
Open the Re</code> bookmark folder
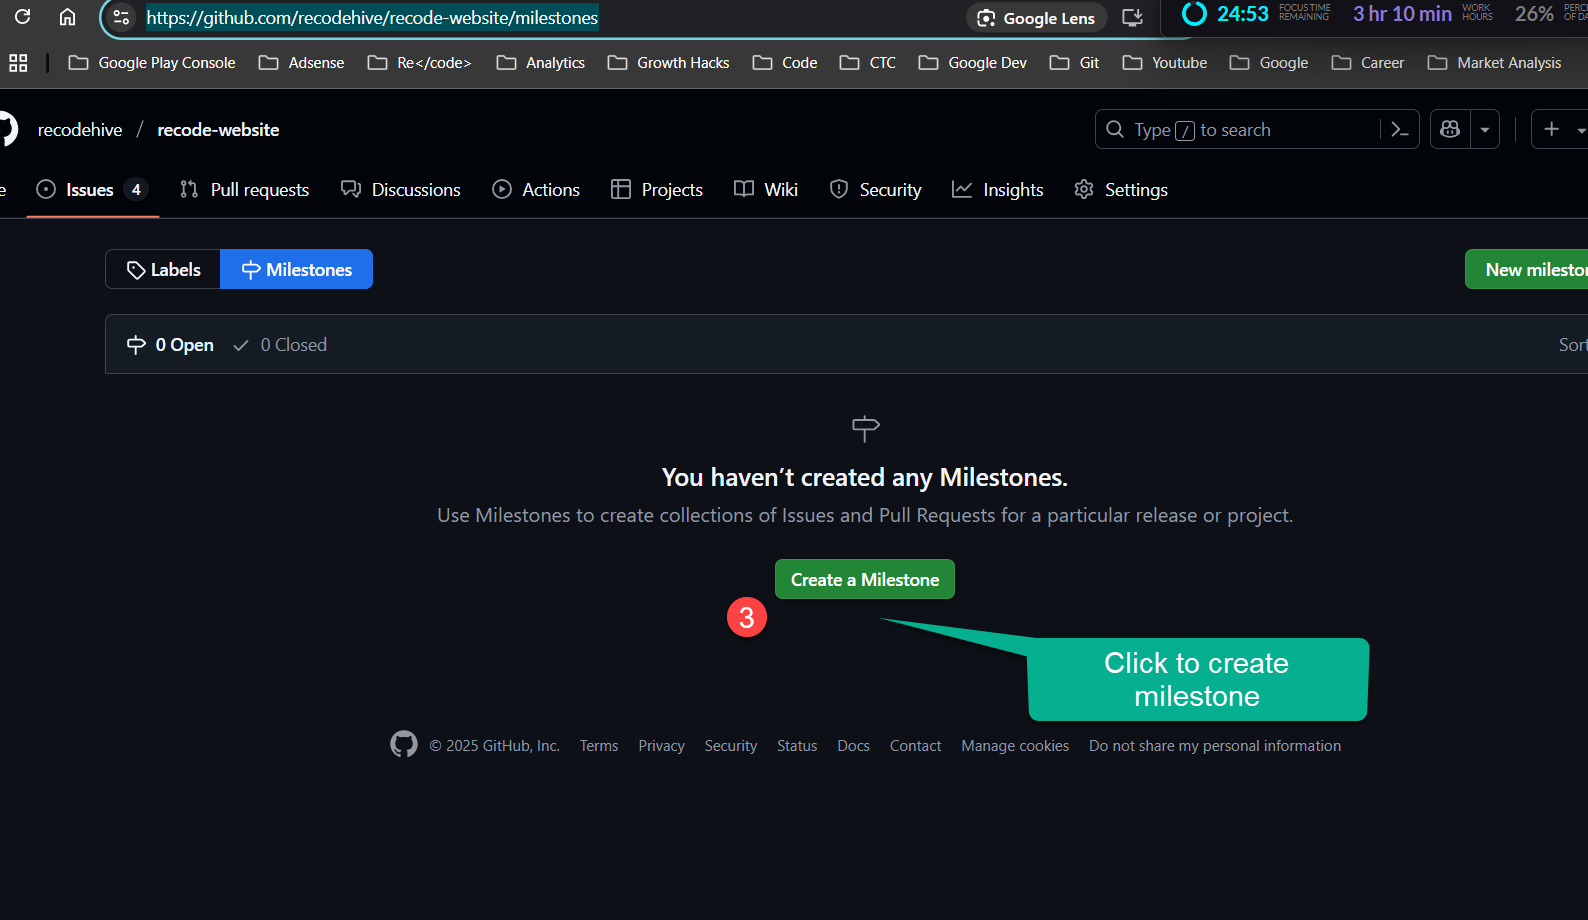[x=419, y=63]
